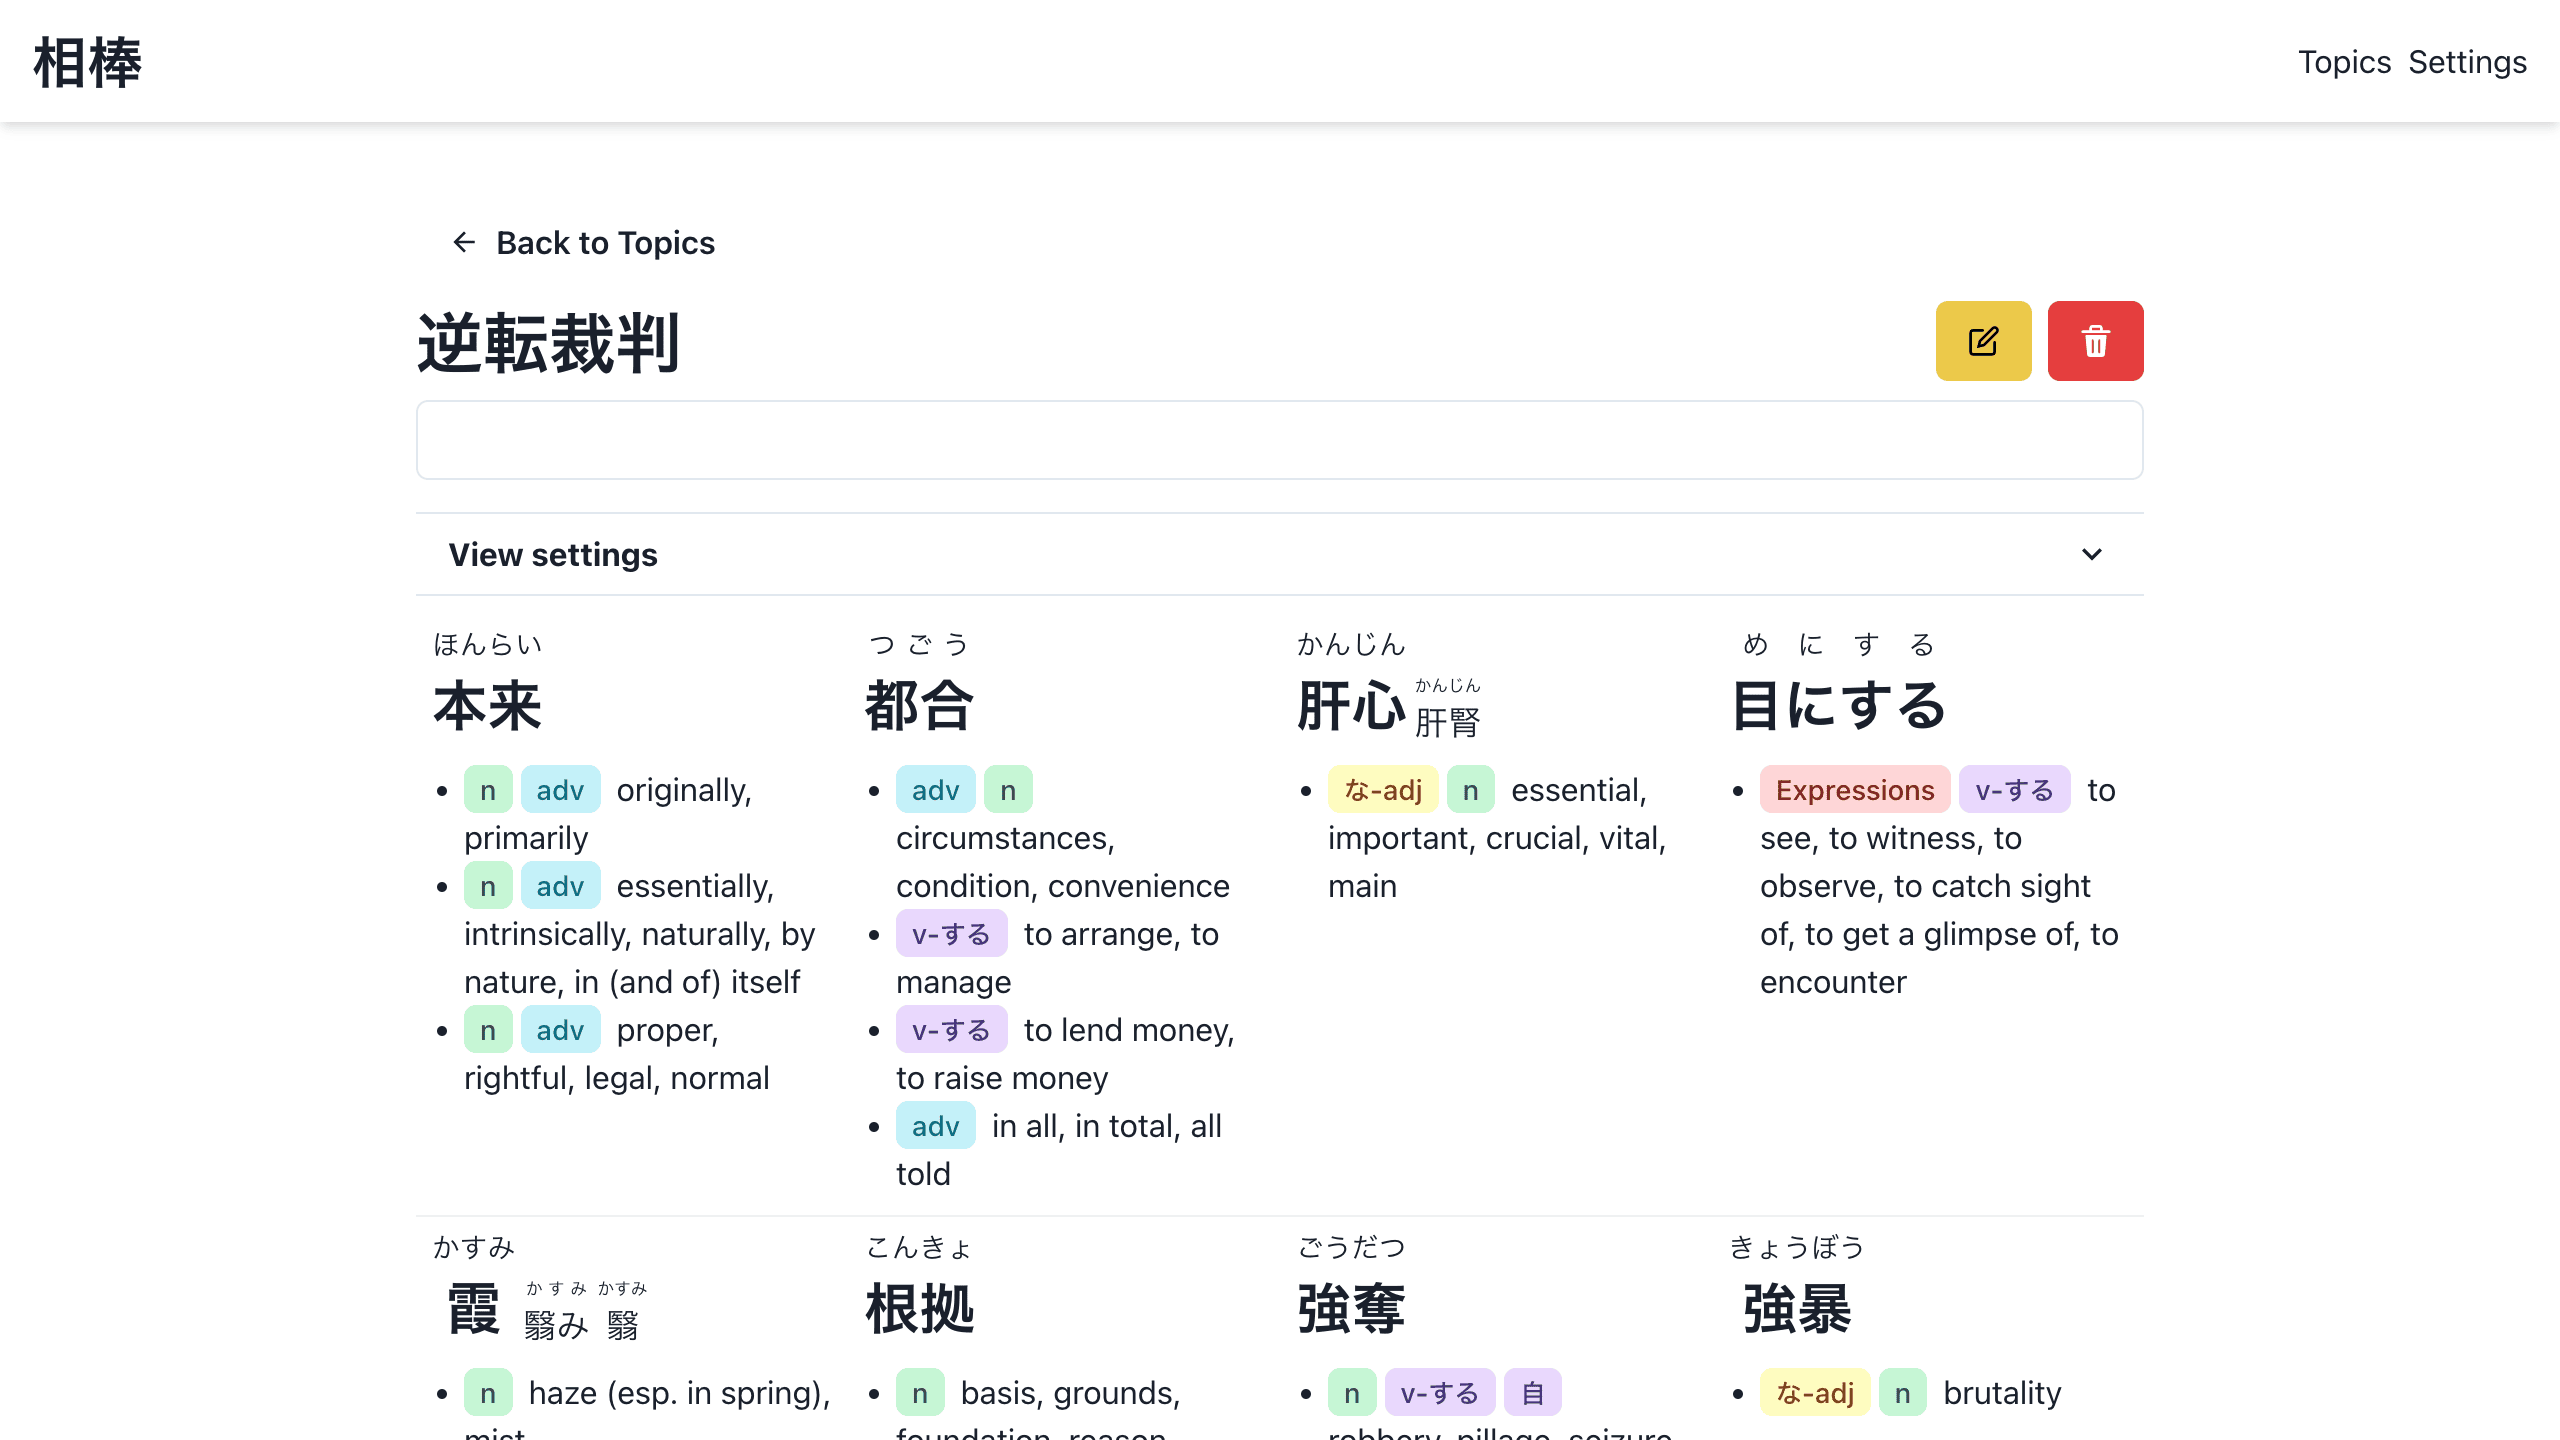Select the word 霞
2560x1440 pixels.
[473, 1309]
